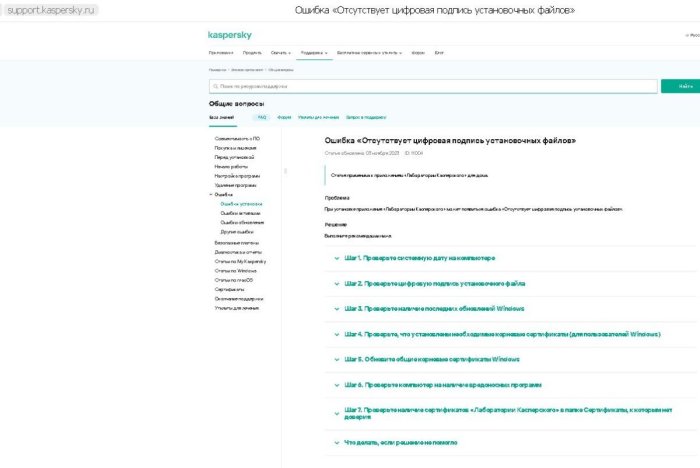700x468 pixels.
Task: Open the Продлить navigation link
Action: coord(252,53)
